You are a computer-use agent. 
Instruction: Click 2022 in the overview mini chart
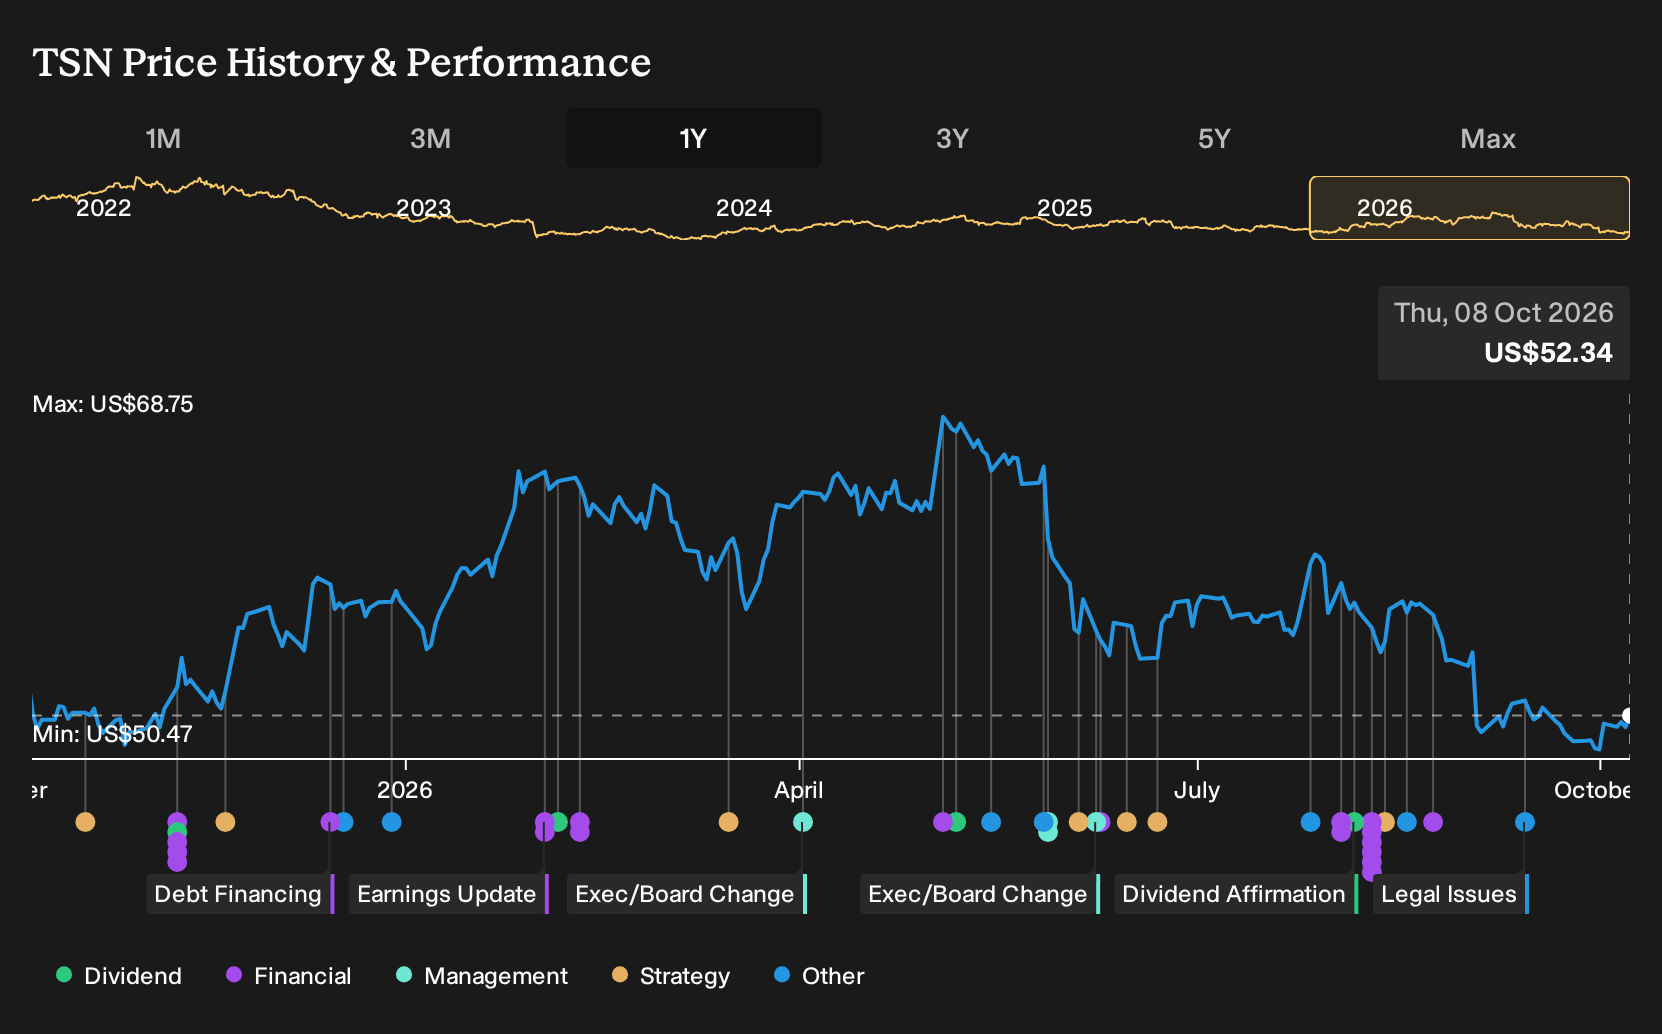click(104, 208)
